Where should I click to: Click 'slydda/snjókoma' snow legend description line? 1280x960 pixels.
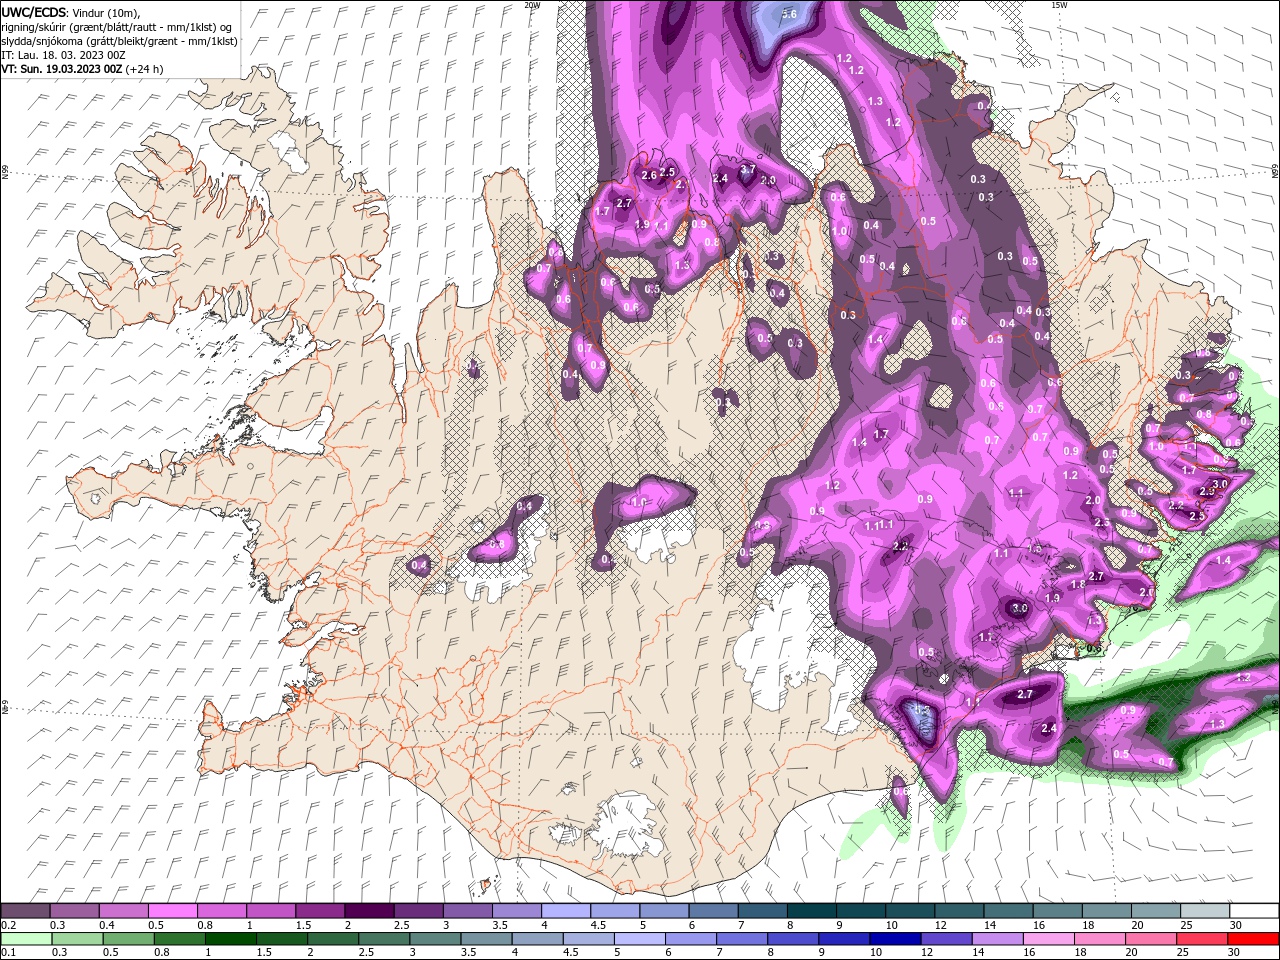click(x=120, y=40)
